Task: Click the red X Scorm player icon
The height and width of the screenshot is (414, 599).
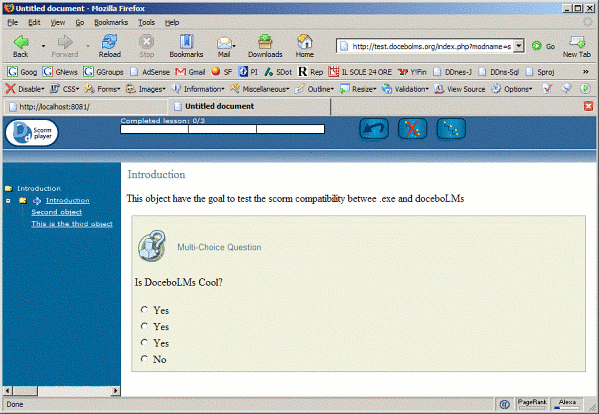Action: click(x=413, y=129)
